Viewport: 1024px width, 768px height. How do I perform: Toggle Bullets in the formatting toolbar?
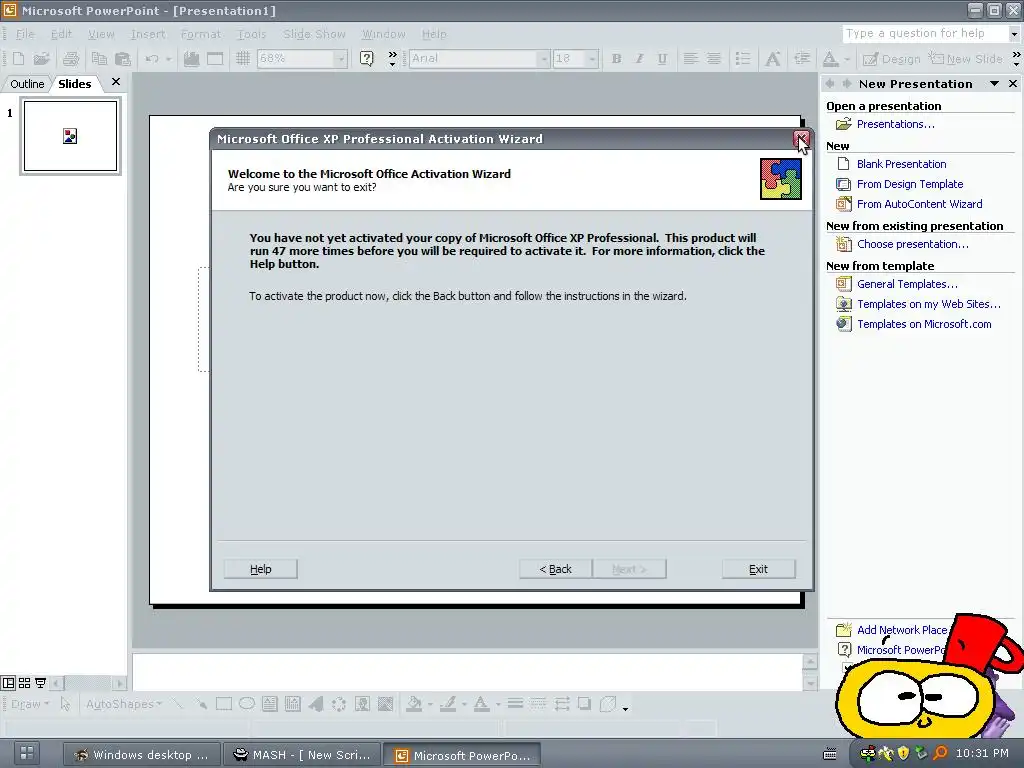coord(743,59)
